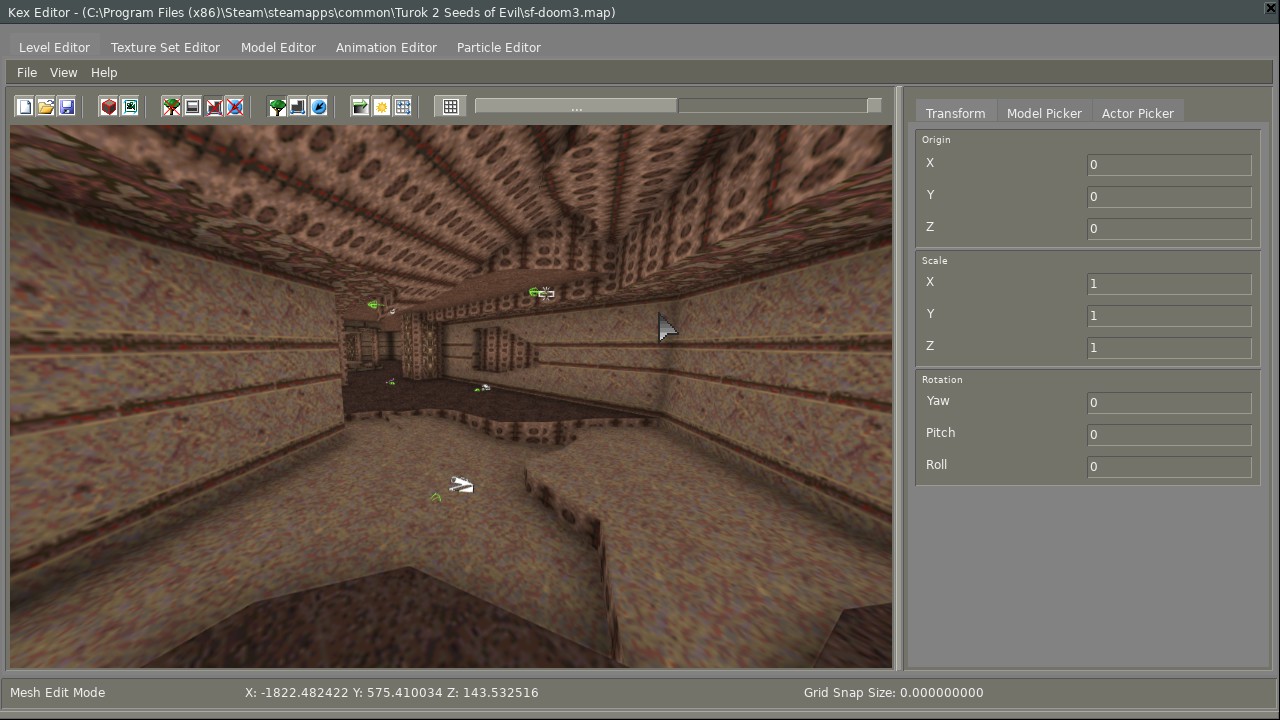1280x720 pixels.
Task: Click the Rotation Yaw input field
Action: pyautogui.click(x=1168, y=403)
